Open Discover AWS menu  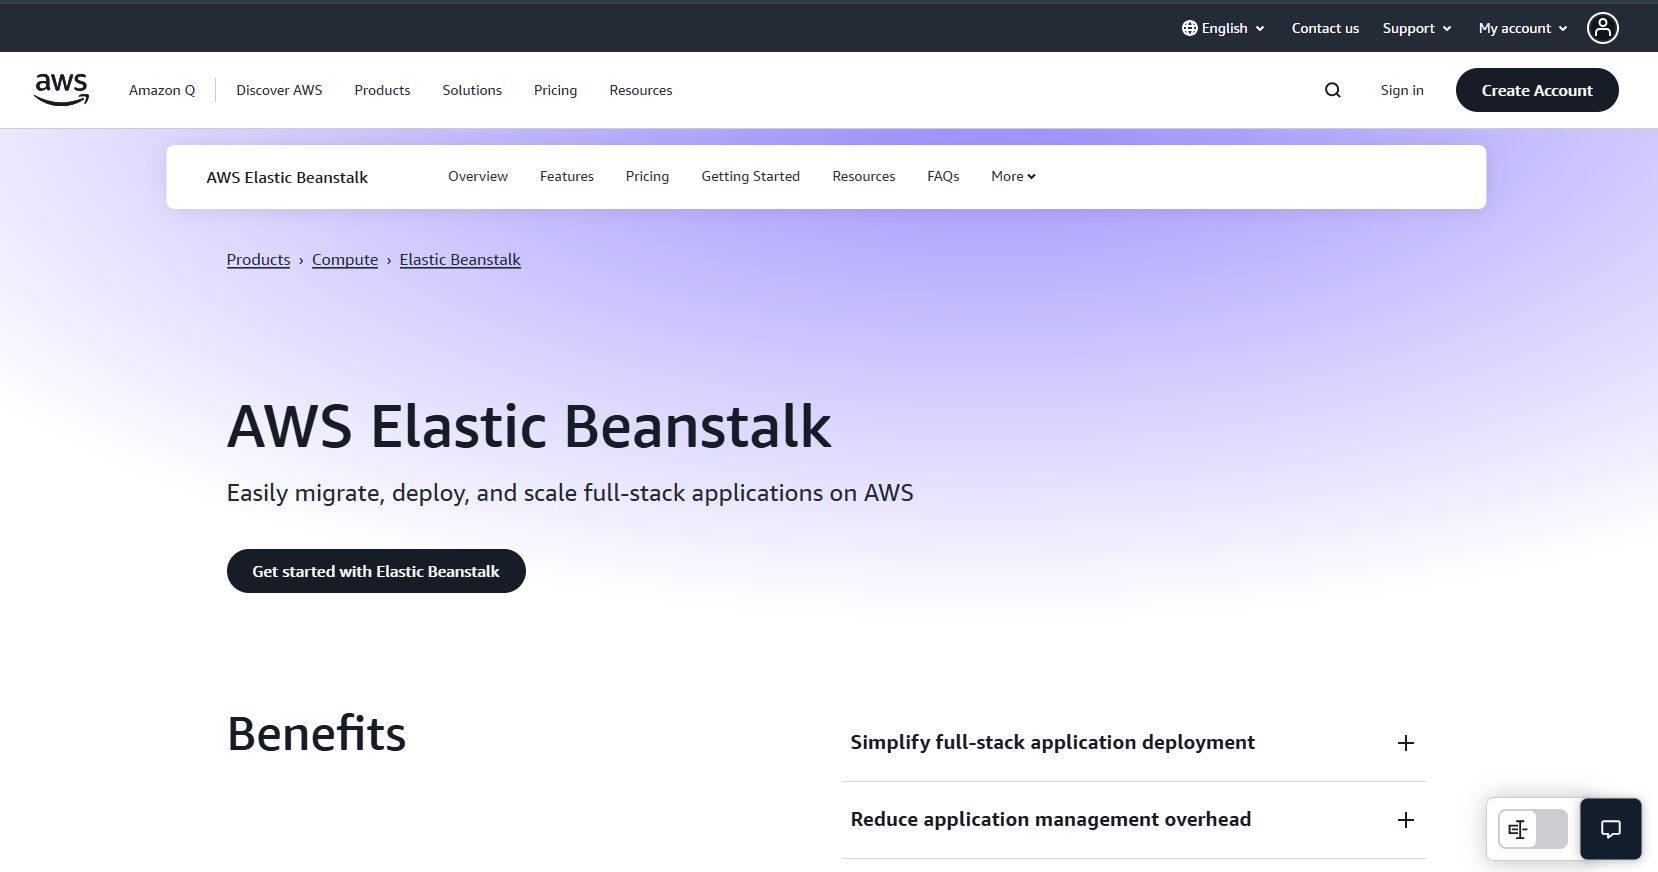point(279,90)
